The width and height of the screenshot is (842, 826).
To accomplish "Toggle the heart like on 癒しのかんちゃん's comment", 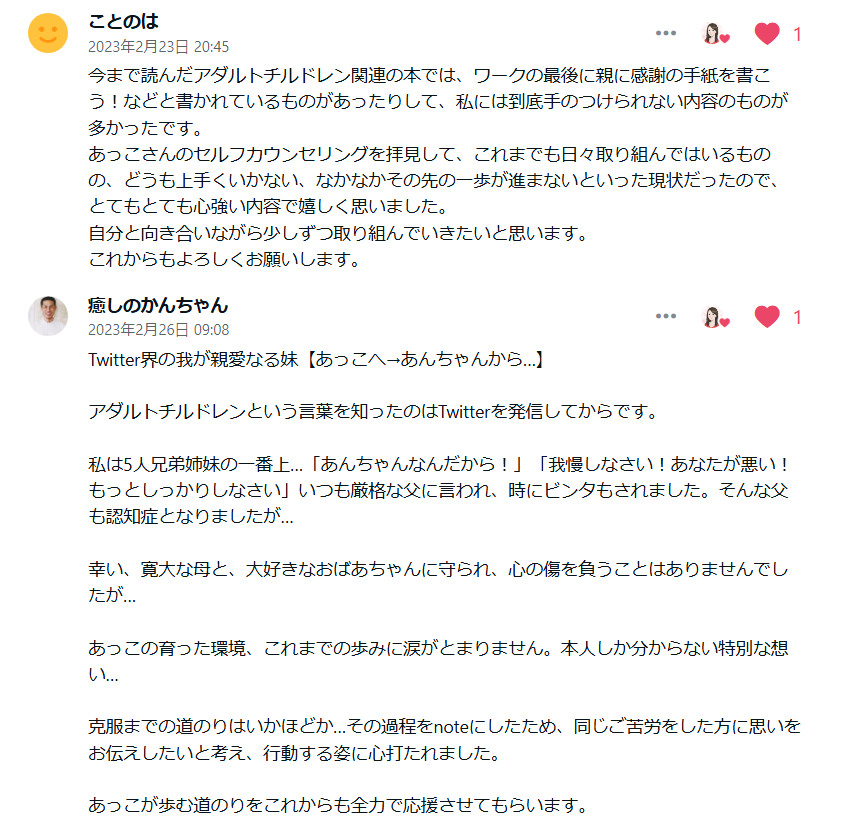I will pyautogui.click(x=767, y=317).
